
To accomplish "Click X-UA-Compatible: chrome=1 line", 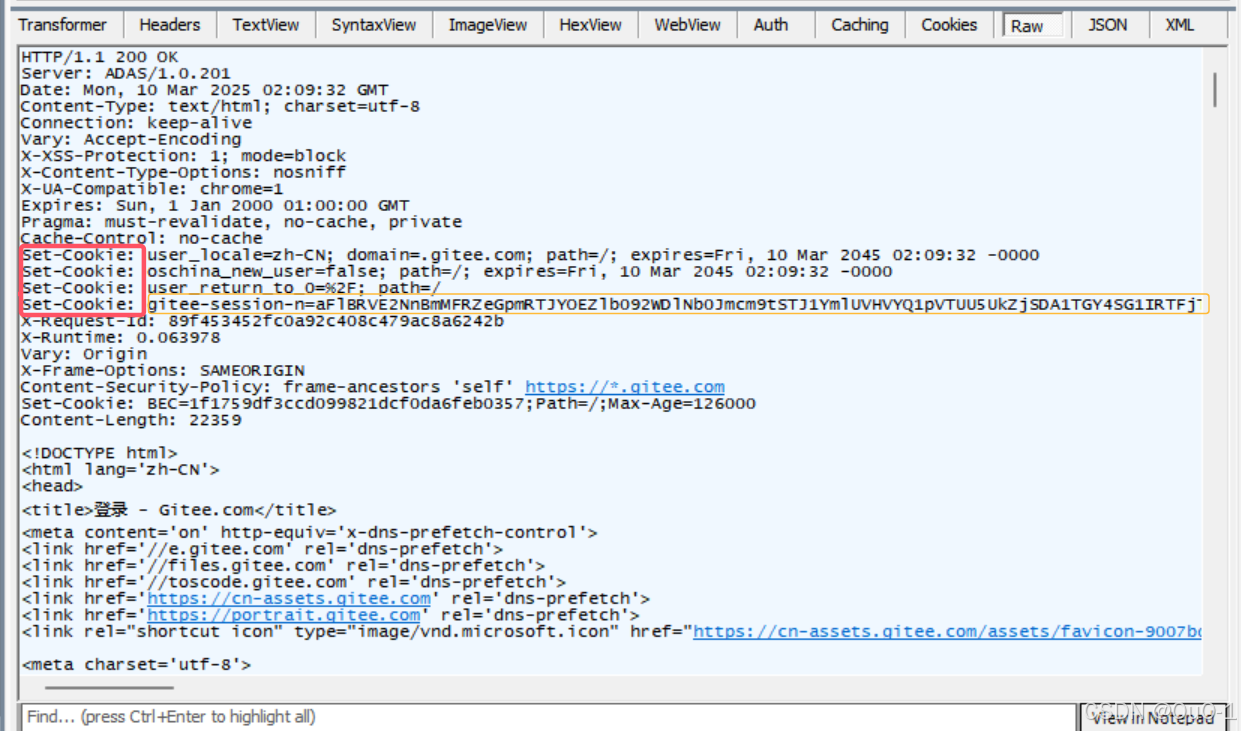I will click(152, 189).
